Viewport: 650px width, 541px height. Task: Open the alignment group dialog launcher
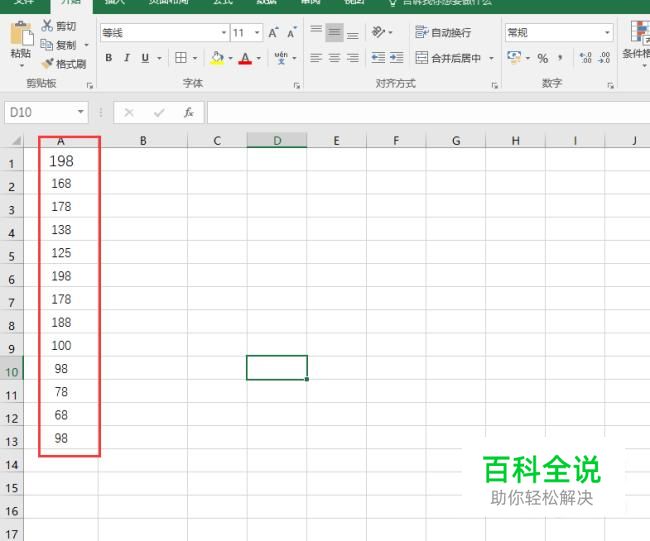495,85
